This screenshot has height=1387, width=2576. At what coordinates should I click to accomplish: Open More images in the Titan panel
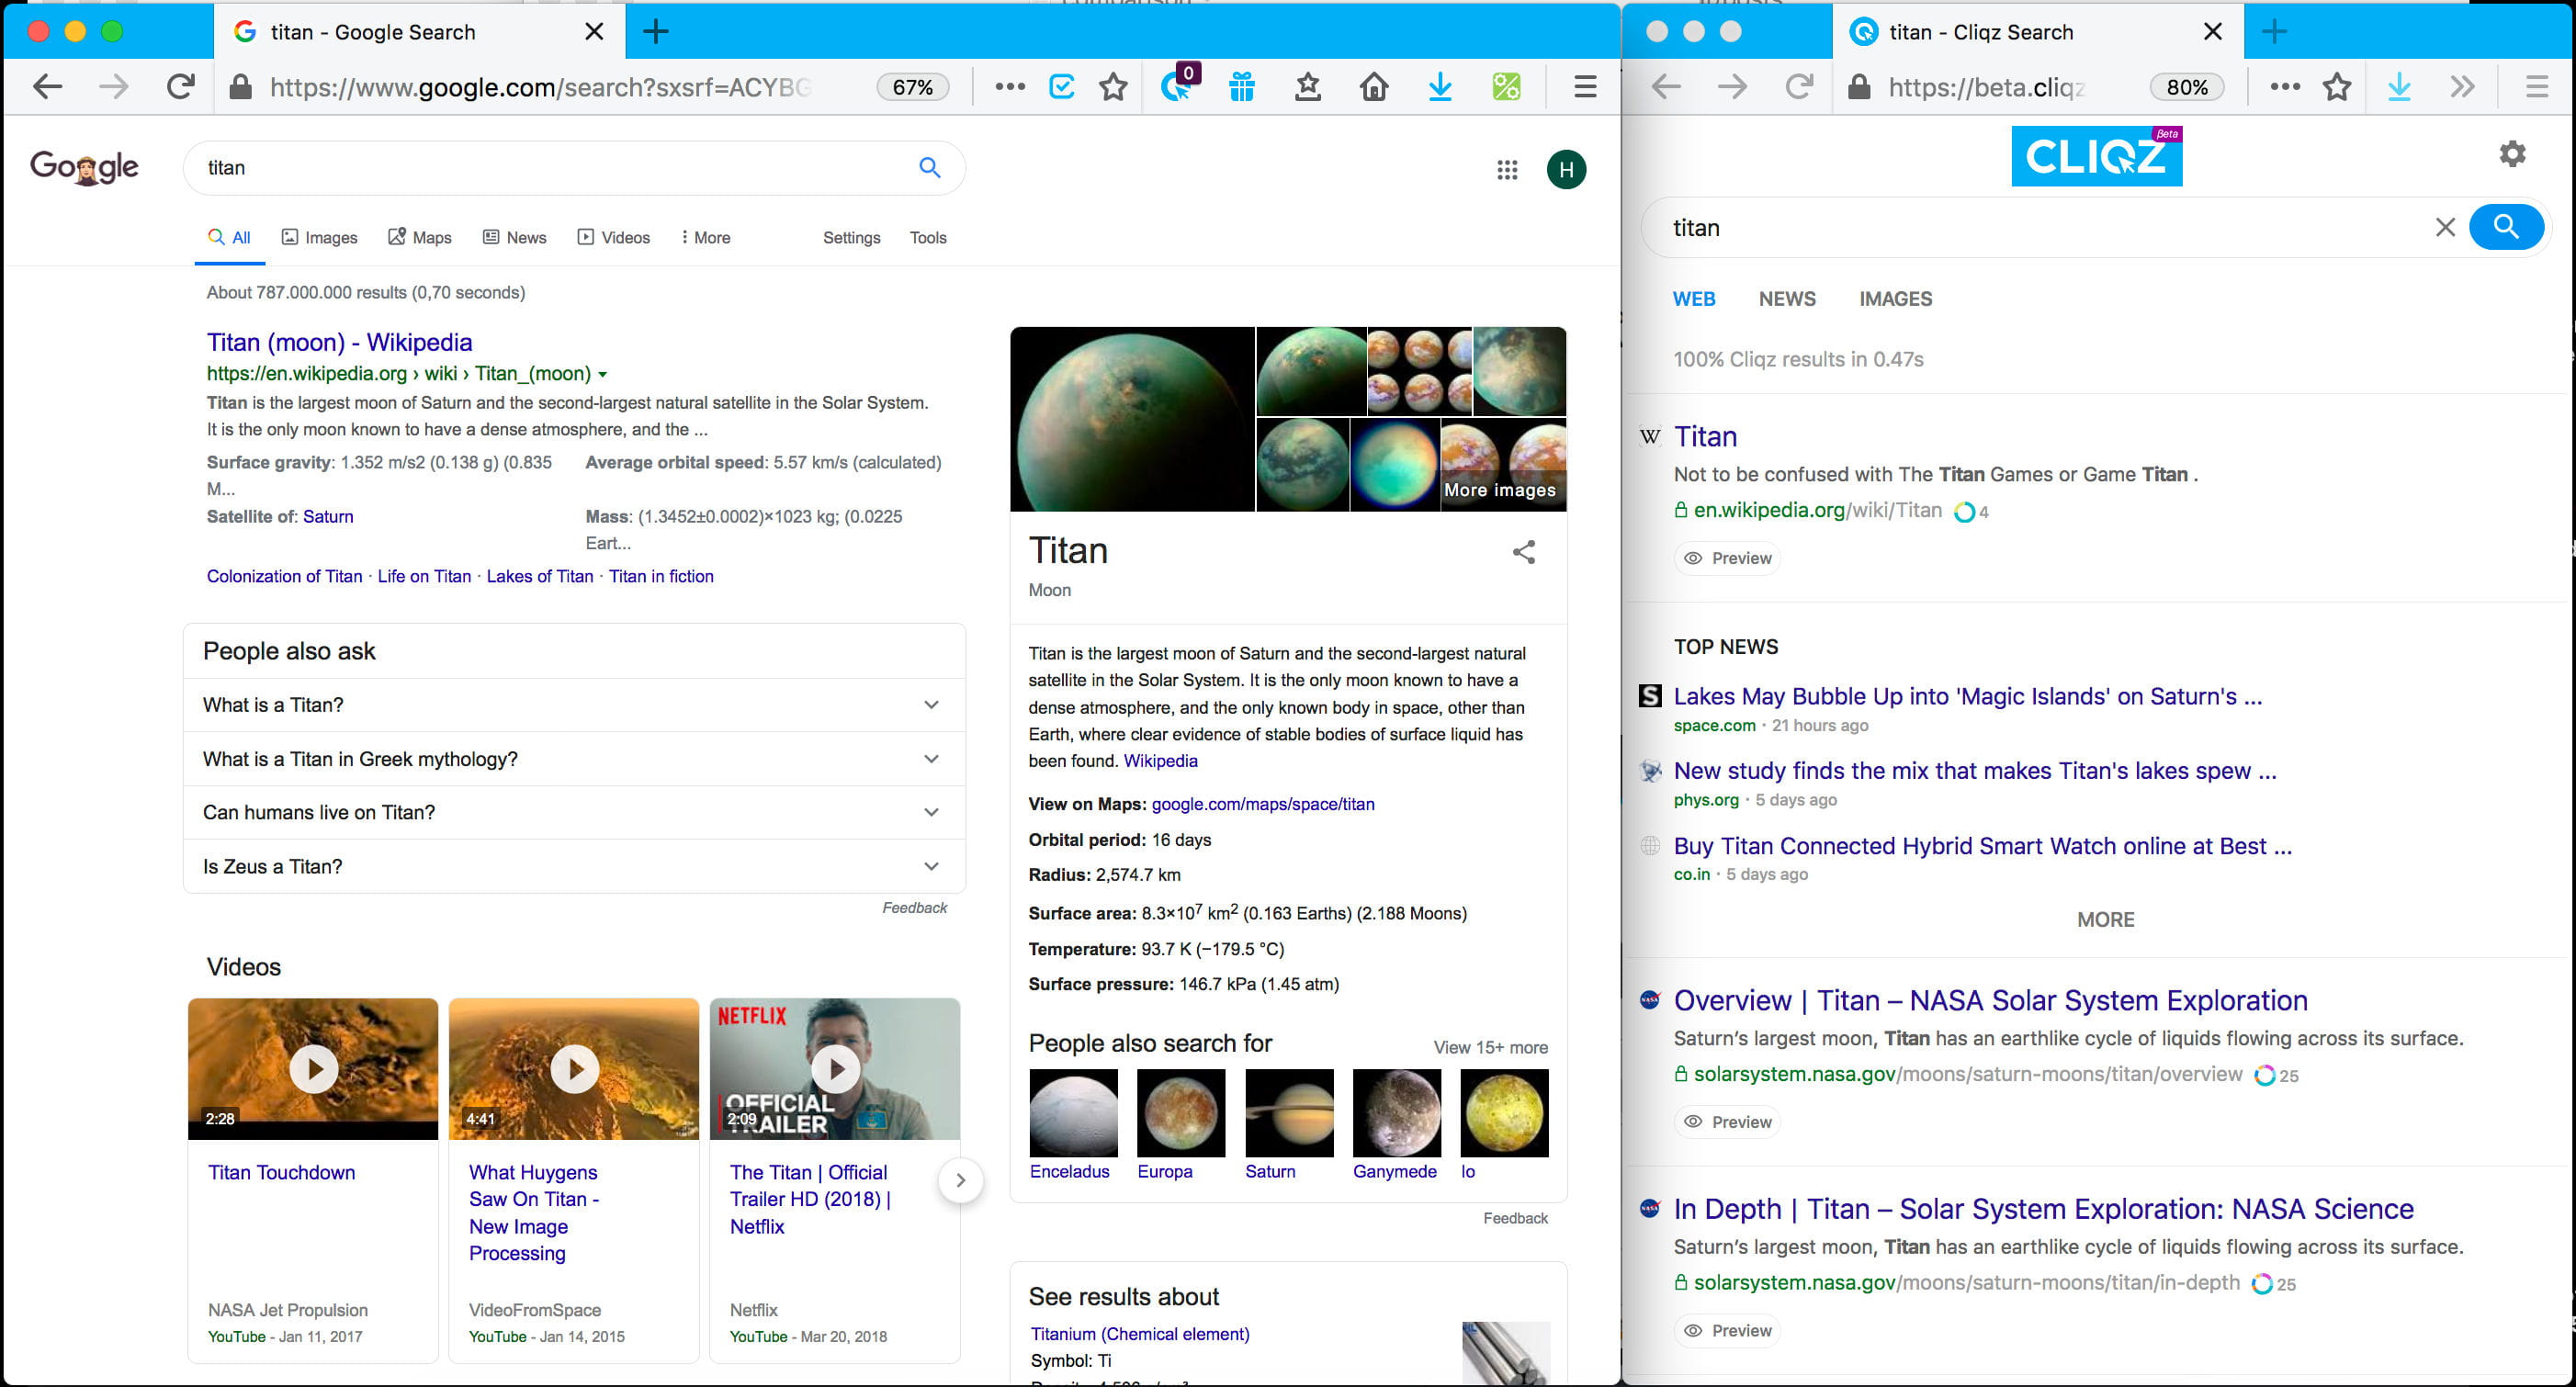pyautogui.click(x=1499, y=490)
